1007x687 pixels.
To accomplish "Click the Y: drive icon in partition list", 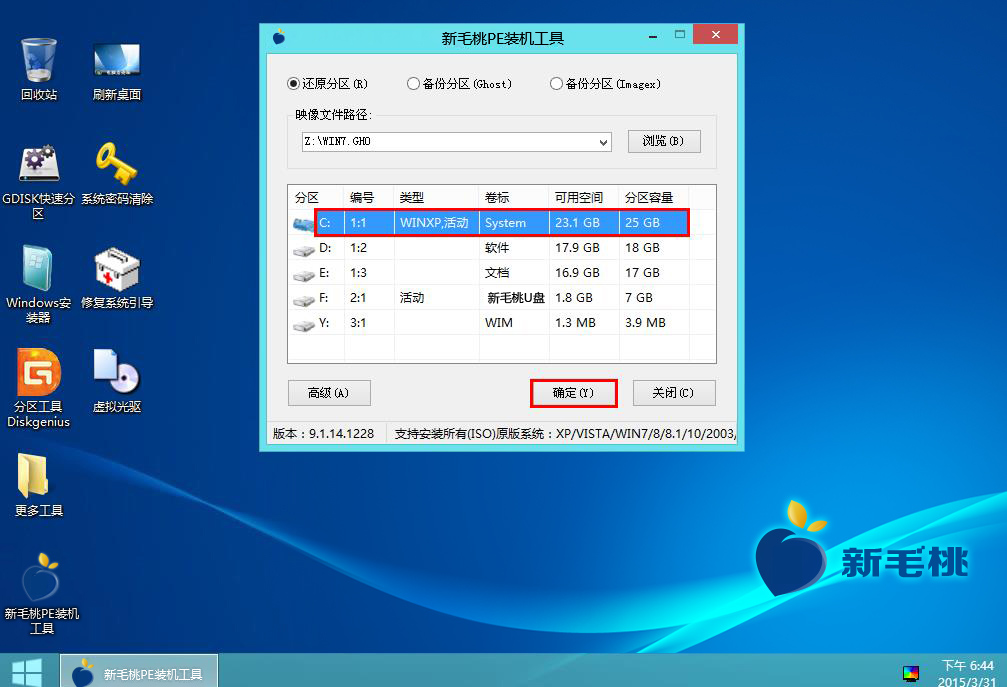I will [x=303, y=324].
